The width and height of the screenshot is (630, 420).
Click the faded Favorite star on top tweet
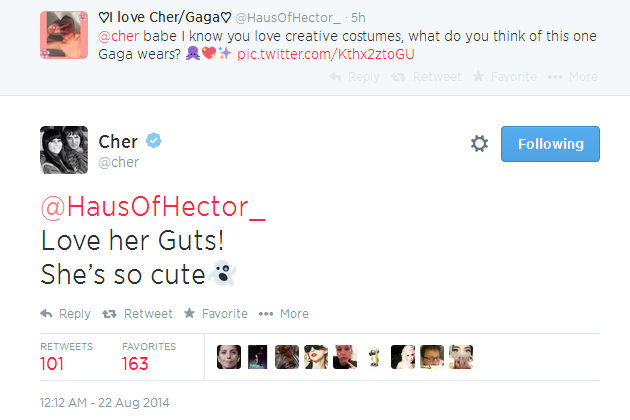click(x=478, y=76)
